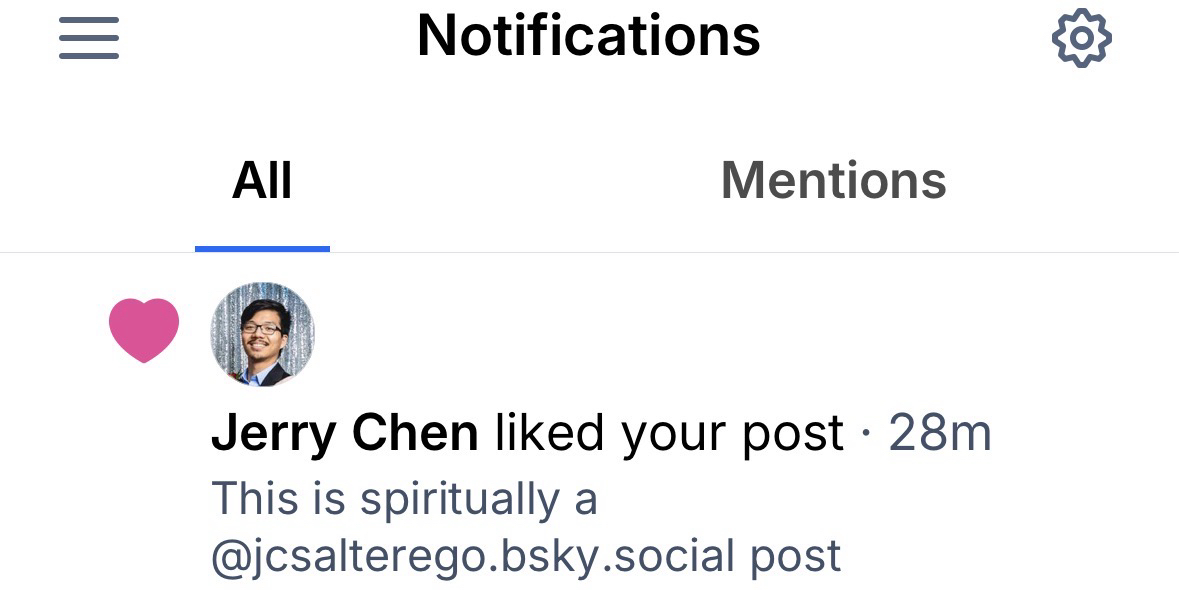Switch to the Mentions tab
Screen dimensions: 1179x590
(833, 180)
